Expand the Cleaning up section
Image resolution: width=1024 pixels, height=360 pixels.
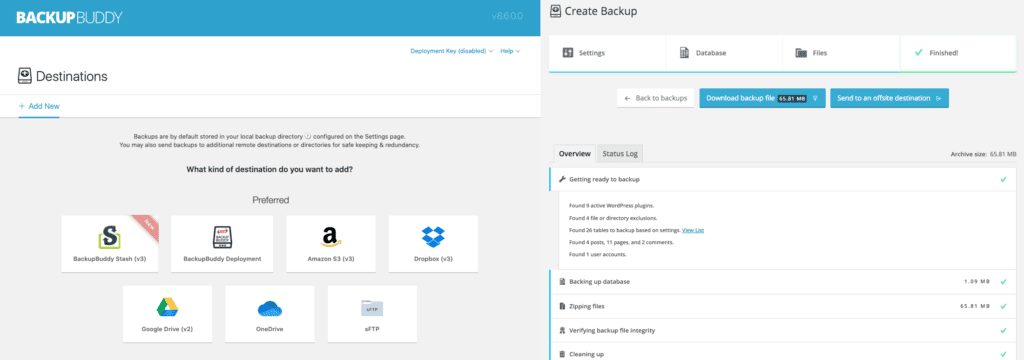pyautogui.click(x=782, y=353)
